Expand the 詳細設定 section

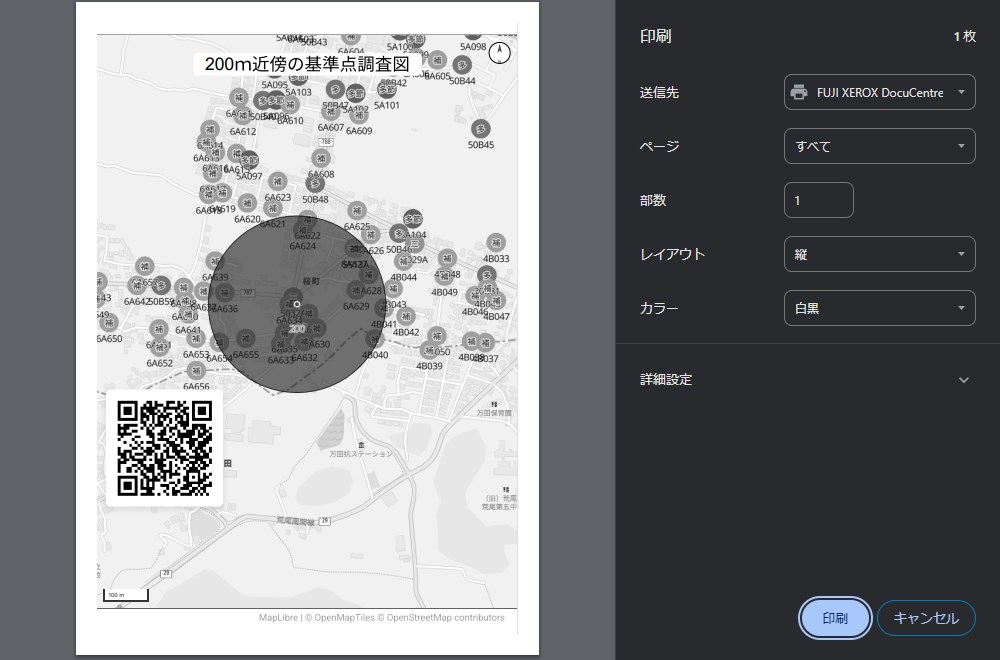coord(806,380)
